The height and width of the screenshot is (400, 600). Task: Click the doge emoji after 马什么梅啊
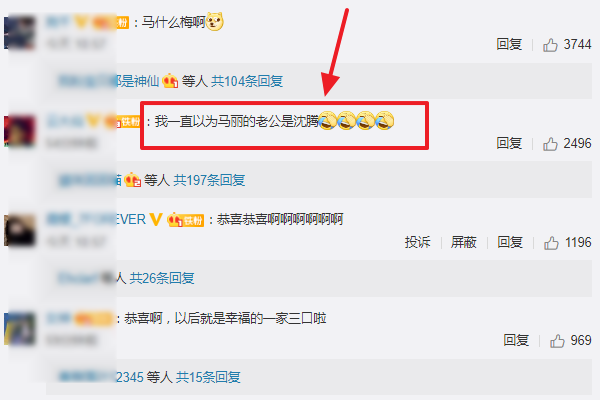(x=215, y=22)
